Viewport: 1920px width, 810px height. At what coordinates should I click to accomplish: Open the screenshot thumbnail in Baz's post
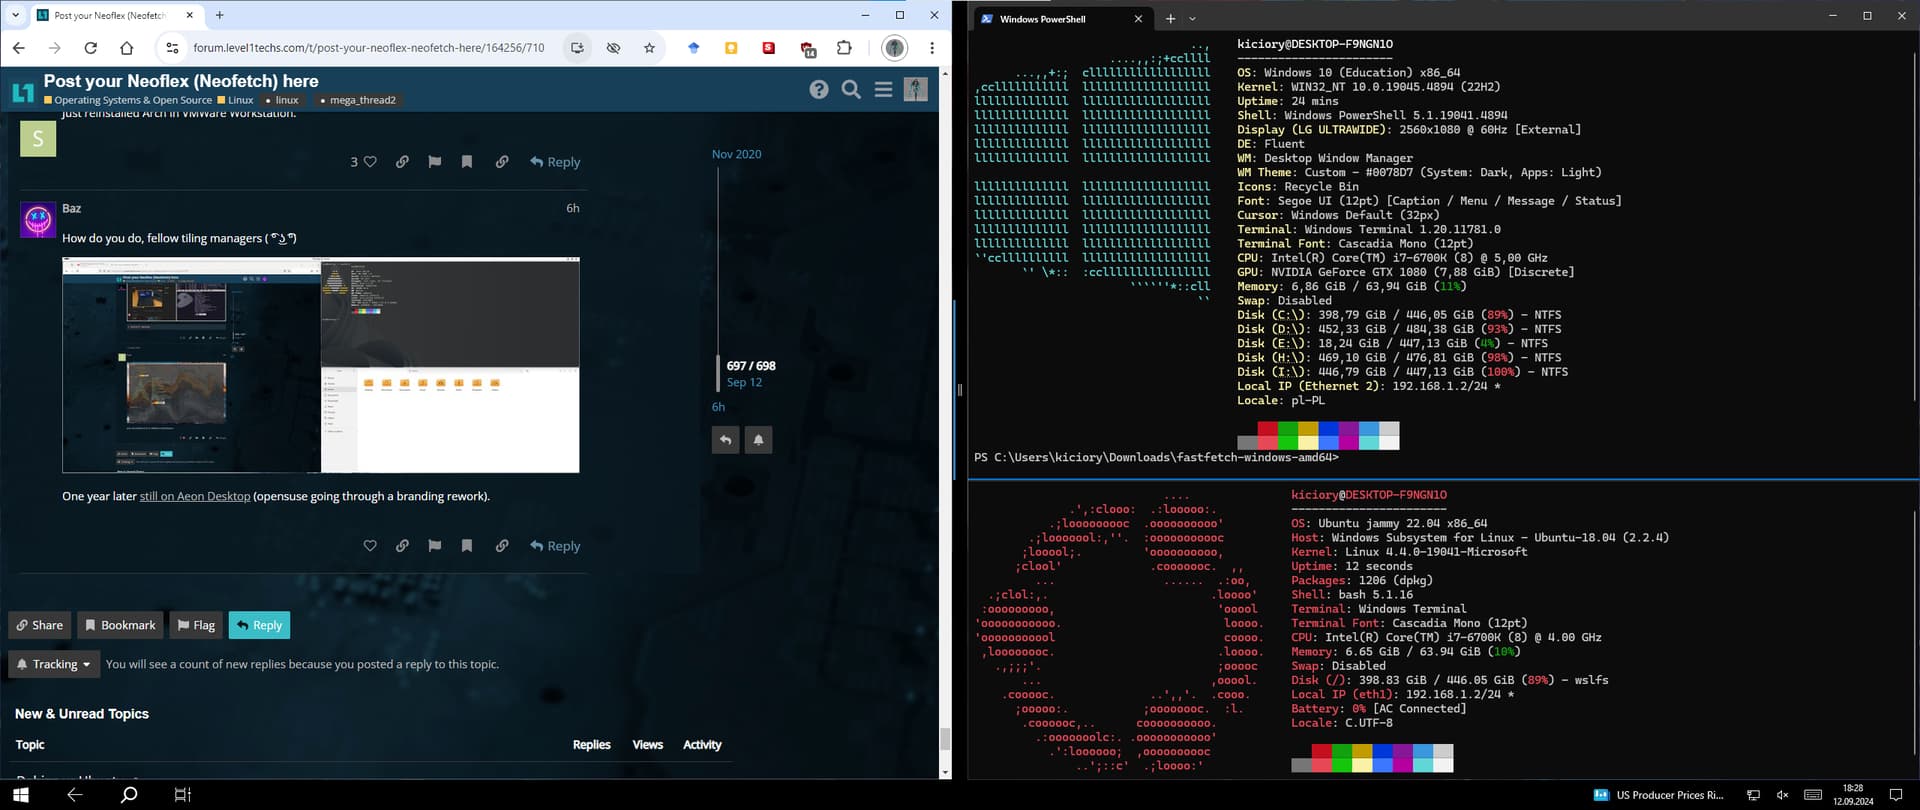[320, 365]
